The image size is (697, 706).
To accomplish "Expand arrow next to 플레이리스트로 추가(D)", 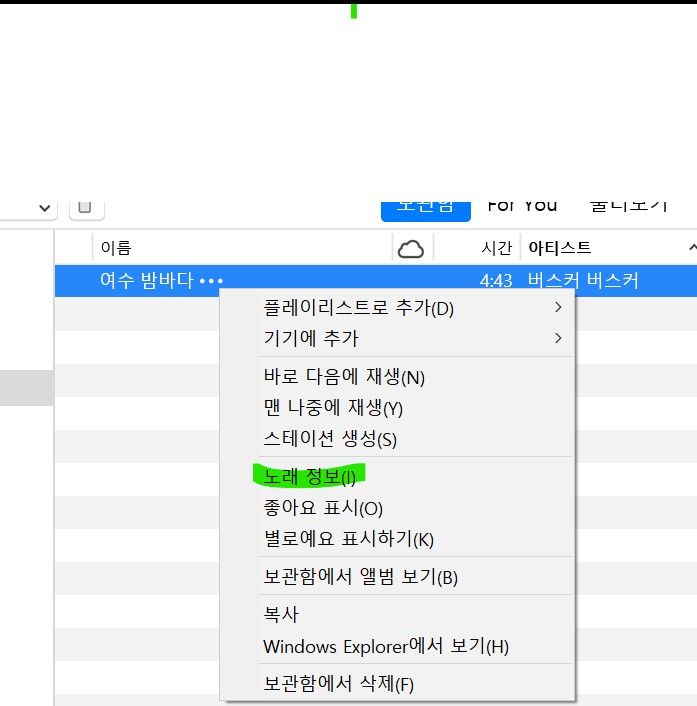I will coord(558,307).
